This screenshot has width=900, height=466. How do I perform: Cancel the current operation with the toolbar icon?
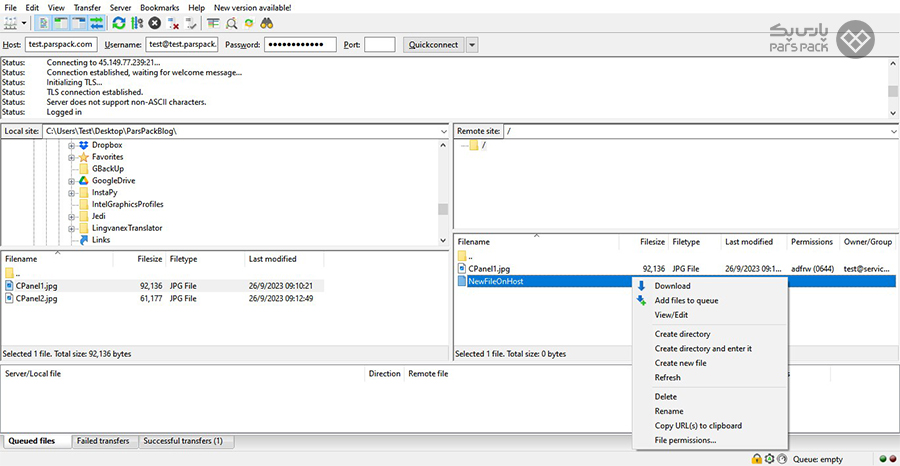click(x=154, y=24)
